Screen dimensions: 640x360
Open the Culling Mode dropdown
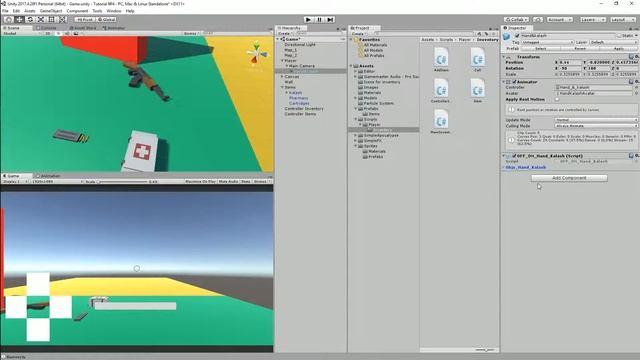[596, 126]
